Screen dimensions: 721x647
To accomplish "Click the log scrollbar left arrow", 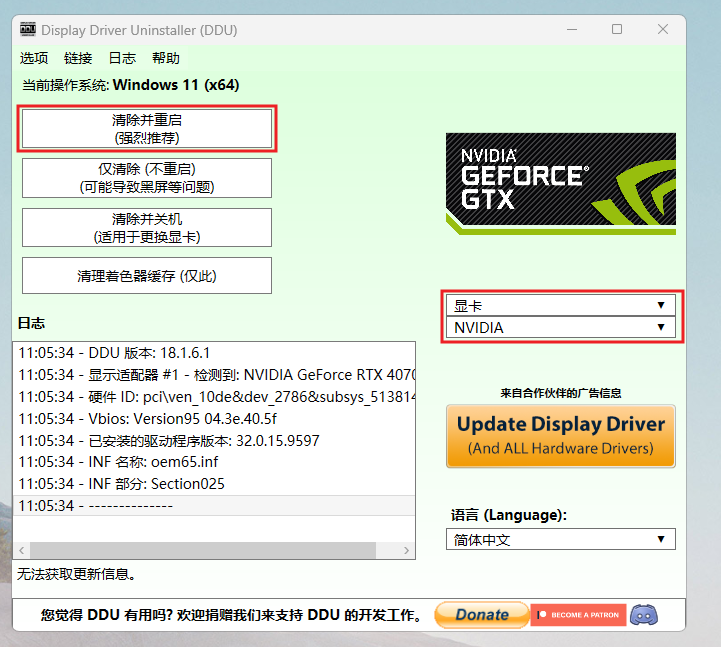I will (22, 550).
